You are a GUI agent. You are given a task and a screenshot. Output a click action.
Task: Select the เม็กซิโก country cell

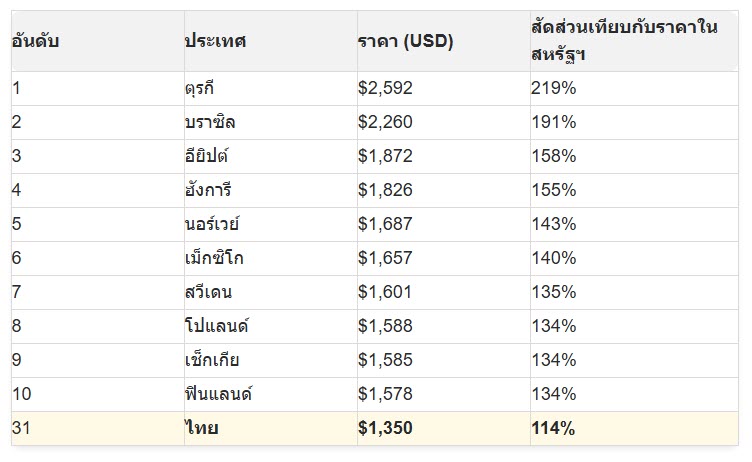[271, 259]
